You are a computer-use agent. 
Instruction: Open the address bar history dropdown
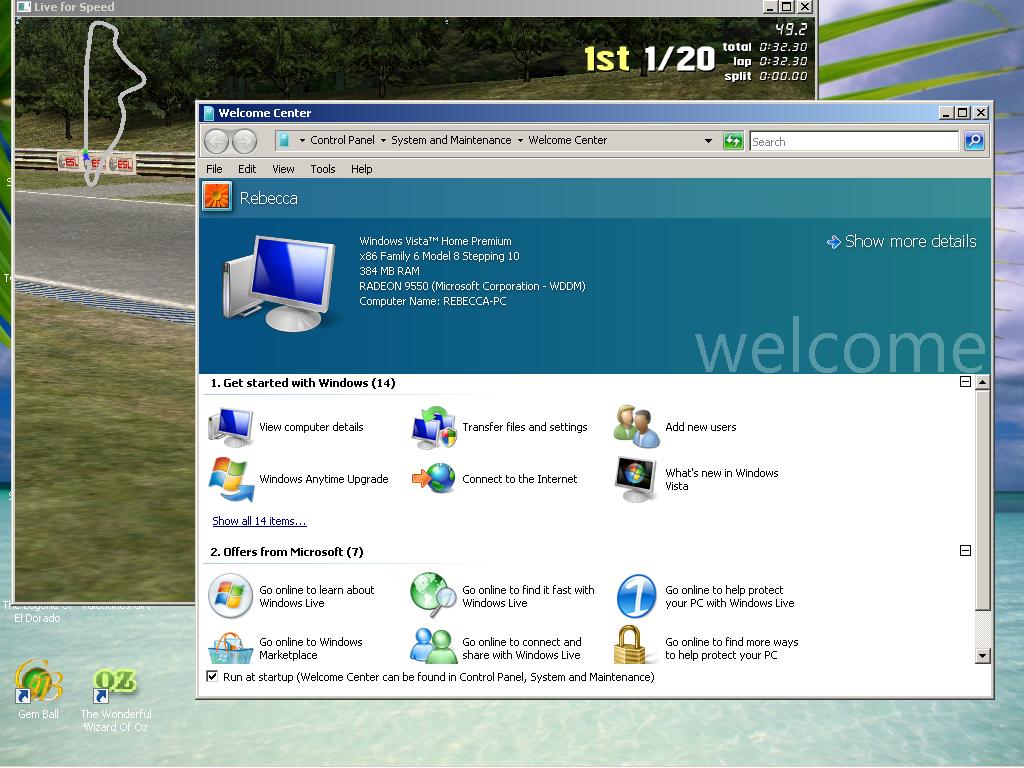(709, 140)
